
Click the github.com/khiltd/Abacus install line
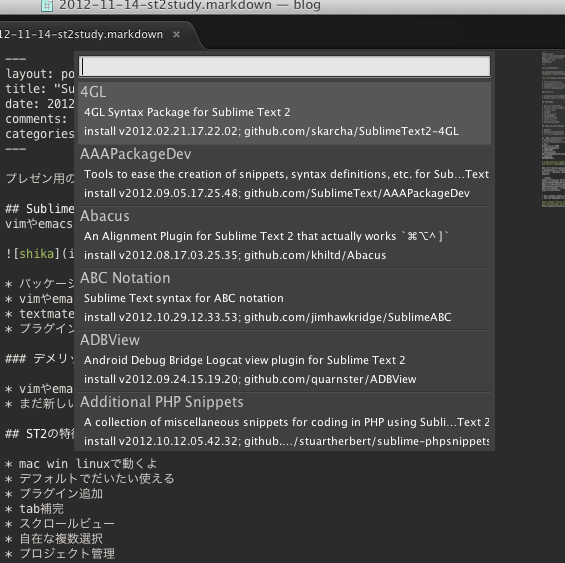(x=235, y=255)
